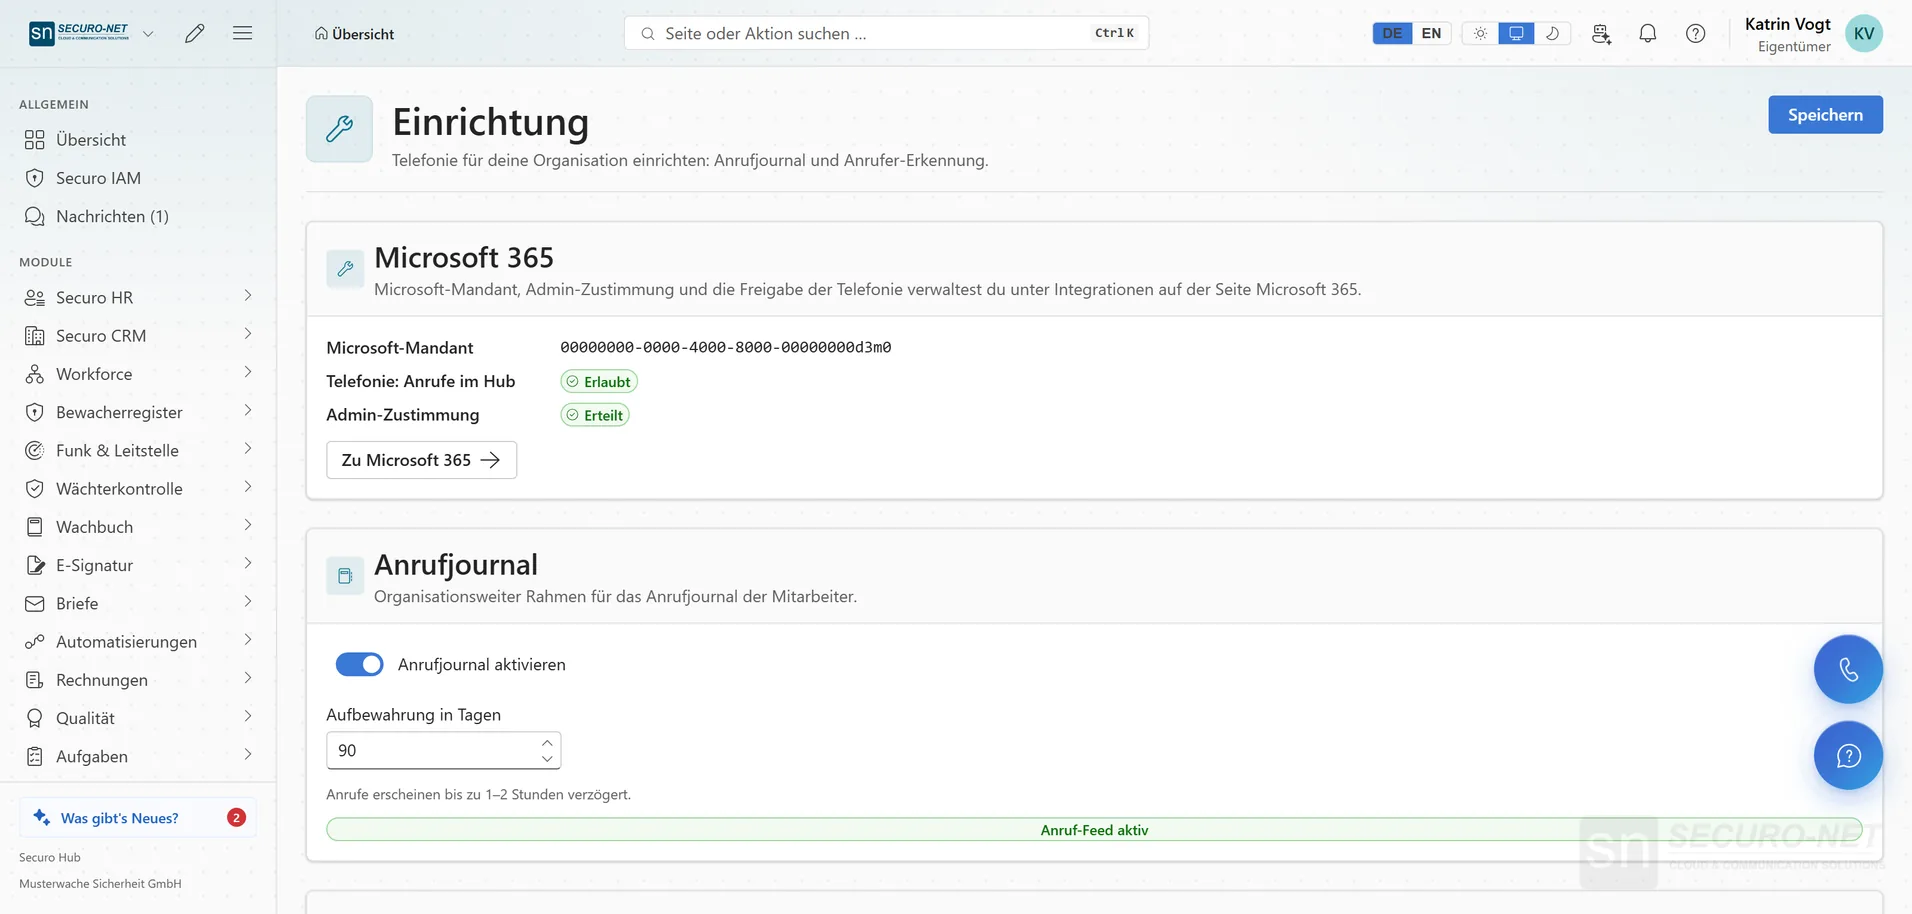1912x914 pixels.
Task: Toggle Anrufjournal aktivieren switch
Action: 359,664
